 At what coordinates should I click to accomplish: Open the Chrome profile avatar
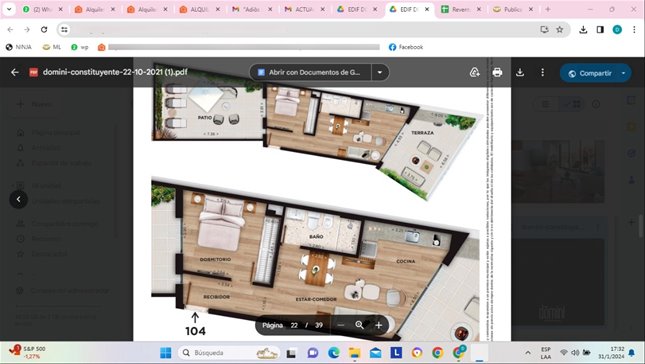617,30
